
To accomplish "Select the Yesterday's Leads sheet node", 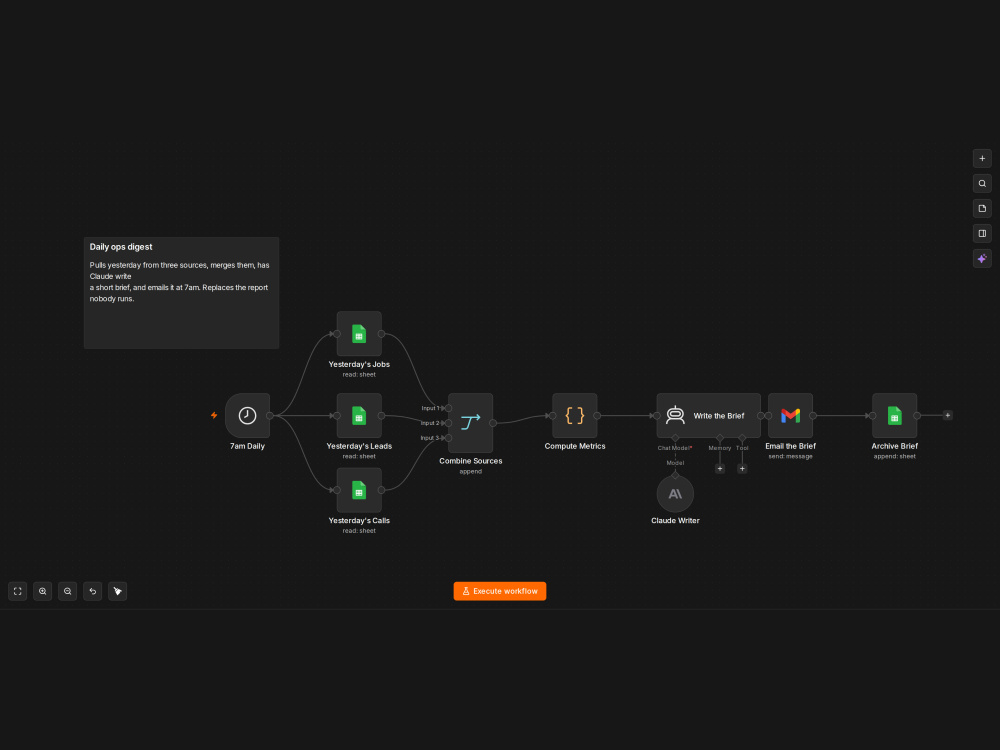I will click(359, 415).
